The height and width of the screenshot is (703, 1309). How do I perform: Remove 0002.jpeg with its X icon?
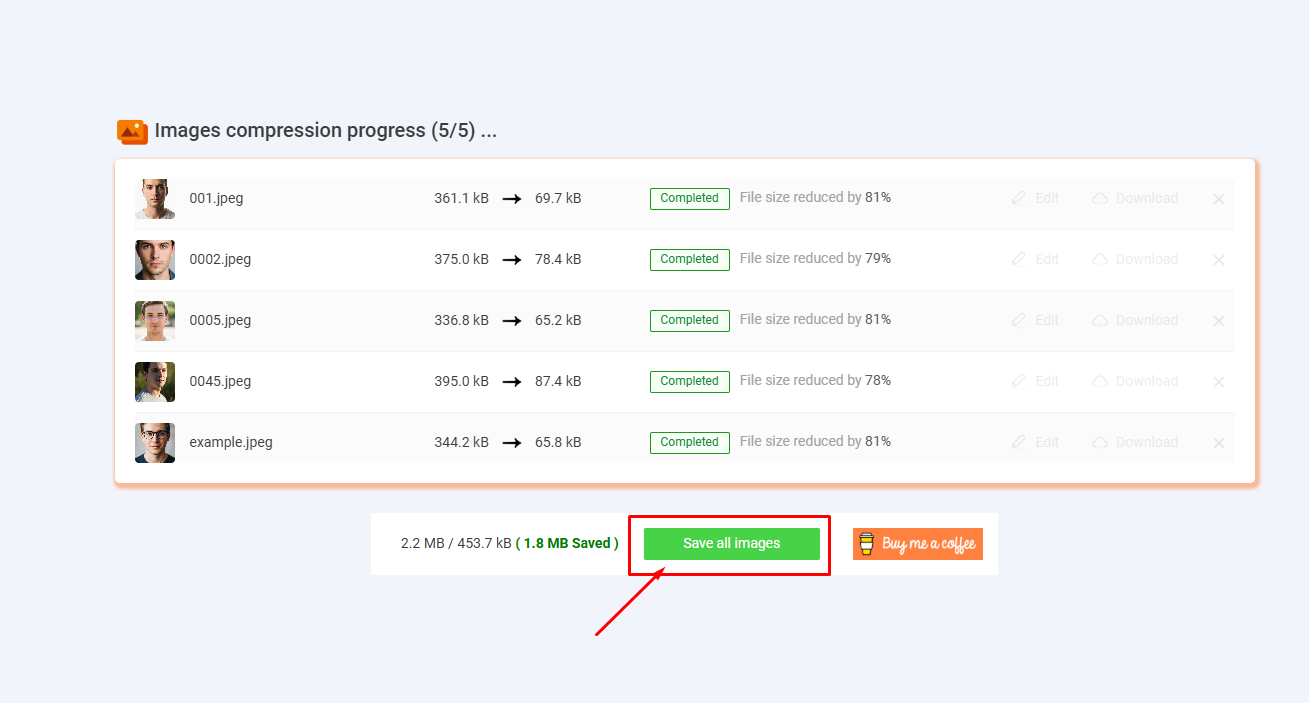click(1219, 260)
